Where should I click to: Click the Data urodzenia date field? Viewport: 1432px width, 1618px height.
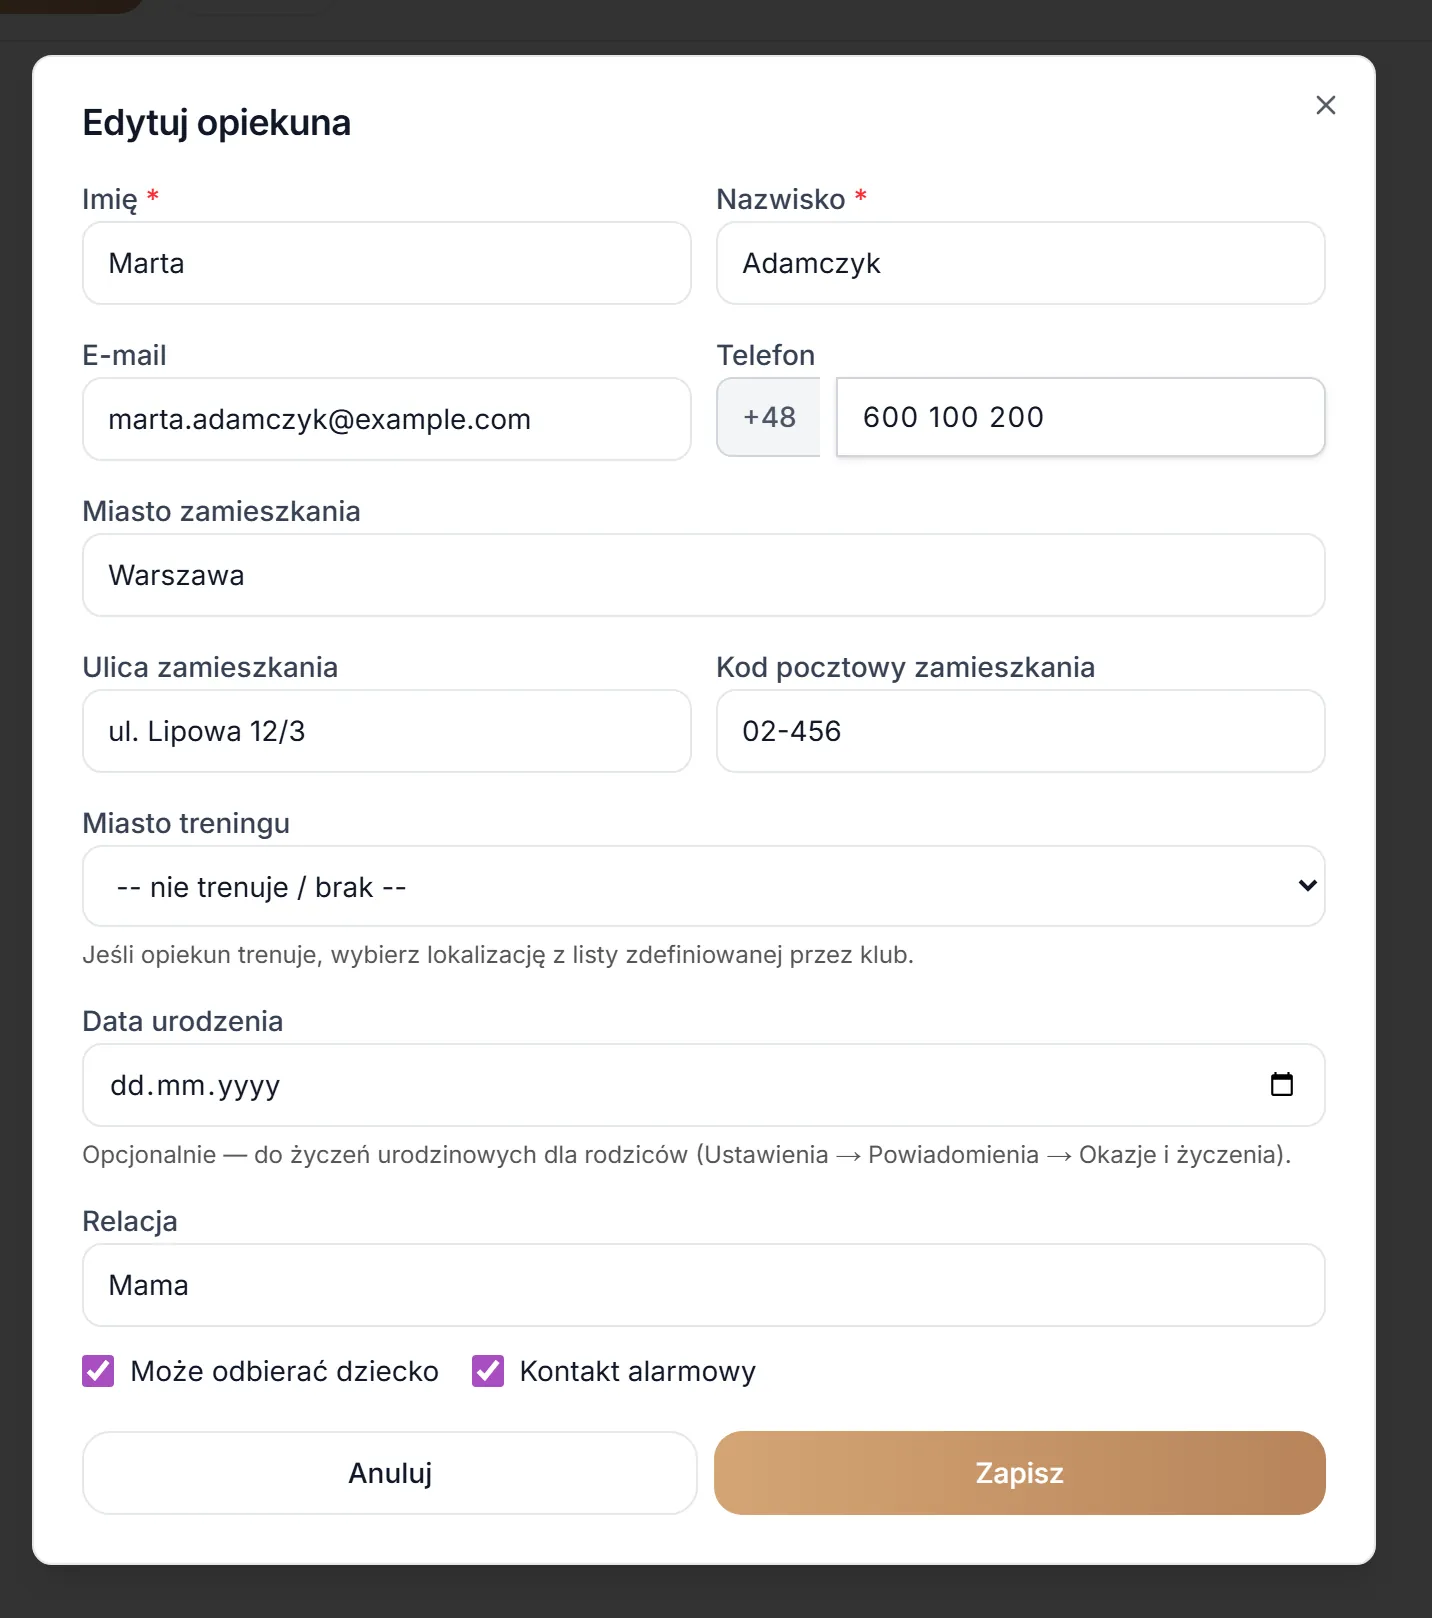(704, 1085)
